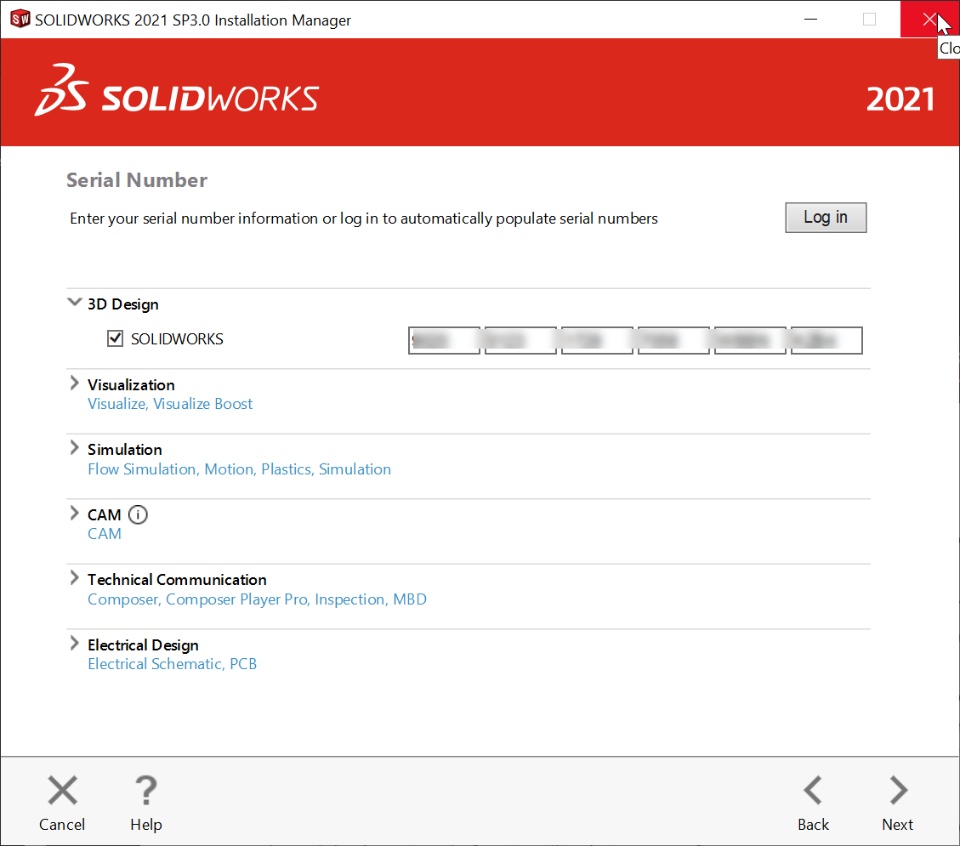Viewport: 960px width, 846px height.
Task: Click the second serial number field
Action: click(x=521, y=340)
